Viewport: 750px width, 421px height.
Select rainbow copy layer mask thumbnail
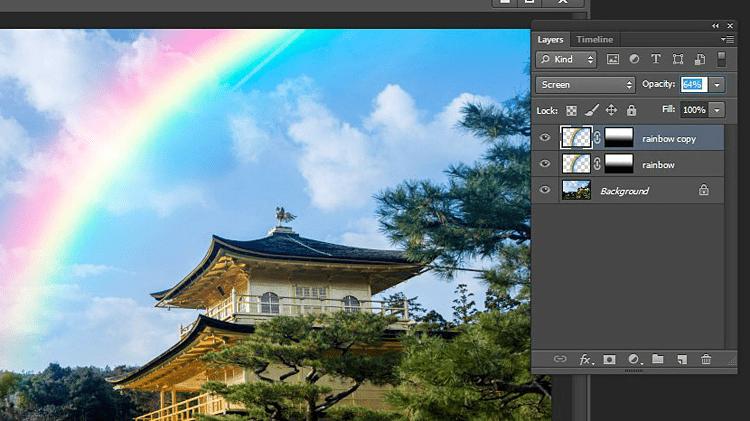(x=618, y=138)
